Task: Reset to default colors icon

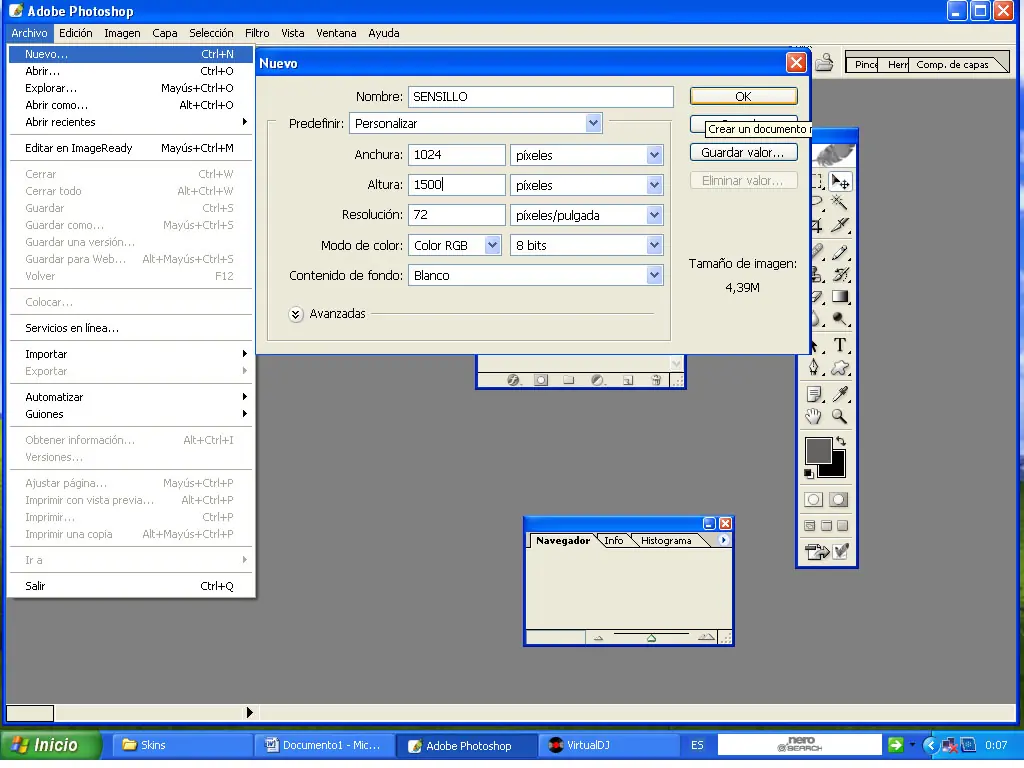Action: [809, 473]
